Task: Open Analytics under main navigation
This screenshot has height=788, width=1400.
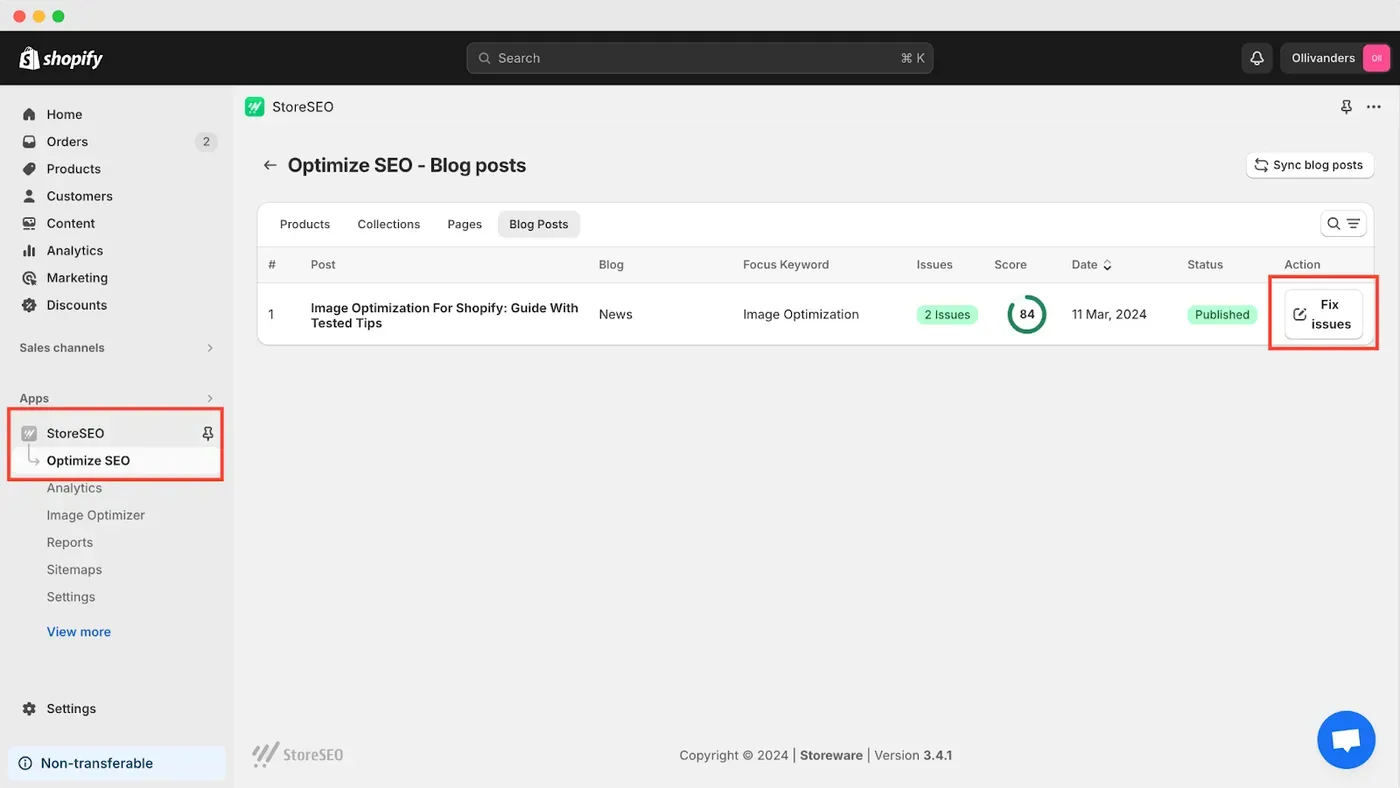Action: pos(74,250)
